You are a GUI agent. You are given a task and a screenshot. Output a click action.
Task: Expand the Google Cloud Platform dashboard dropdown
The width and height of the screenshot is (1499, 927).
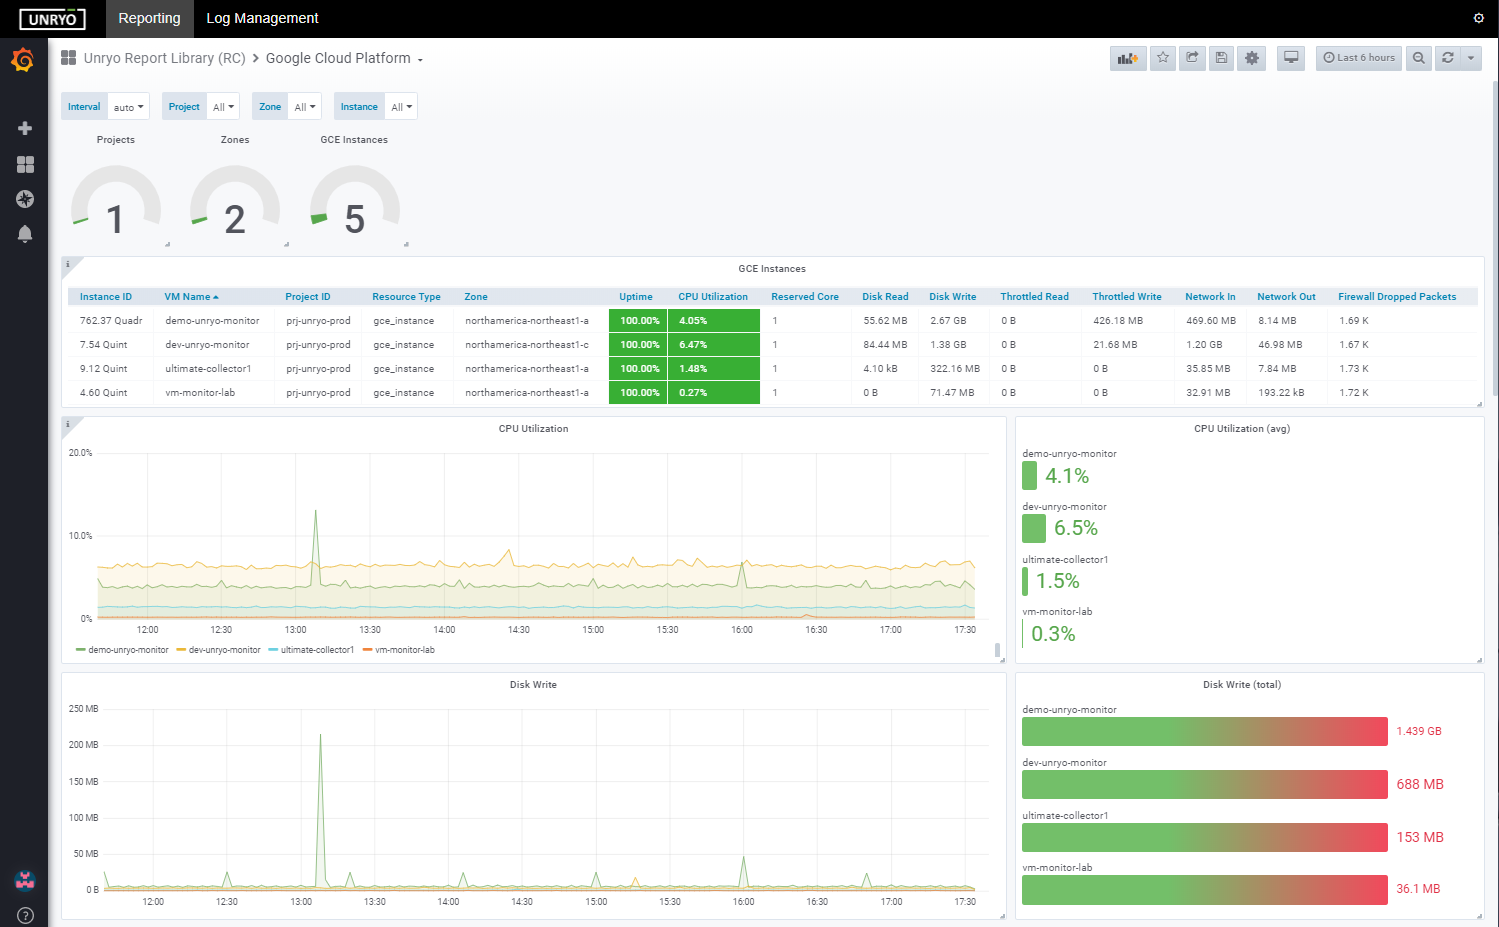coord(344,59)
